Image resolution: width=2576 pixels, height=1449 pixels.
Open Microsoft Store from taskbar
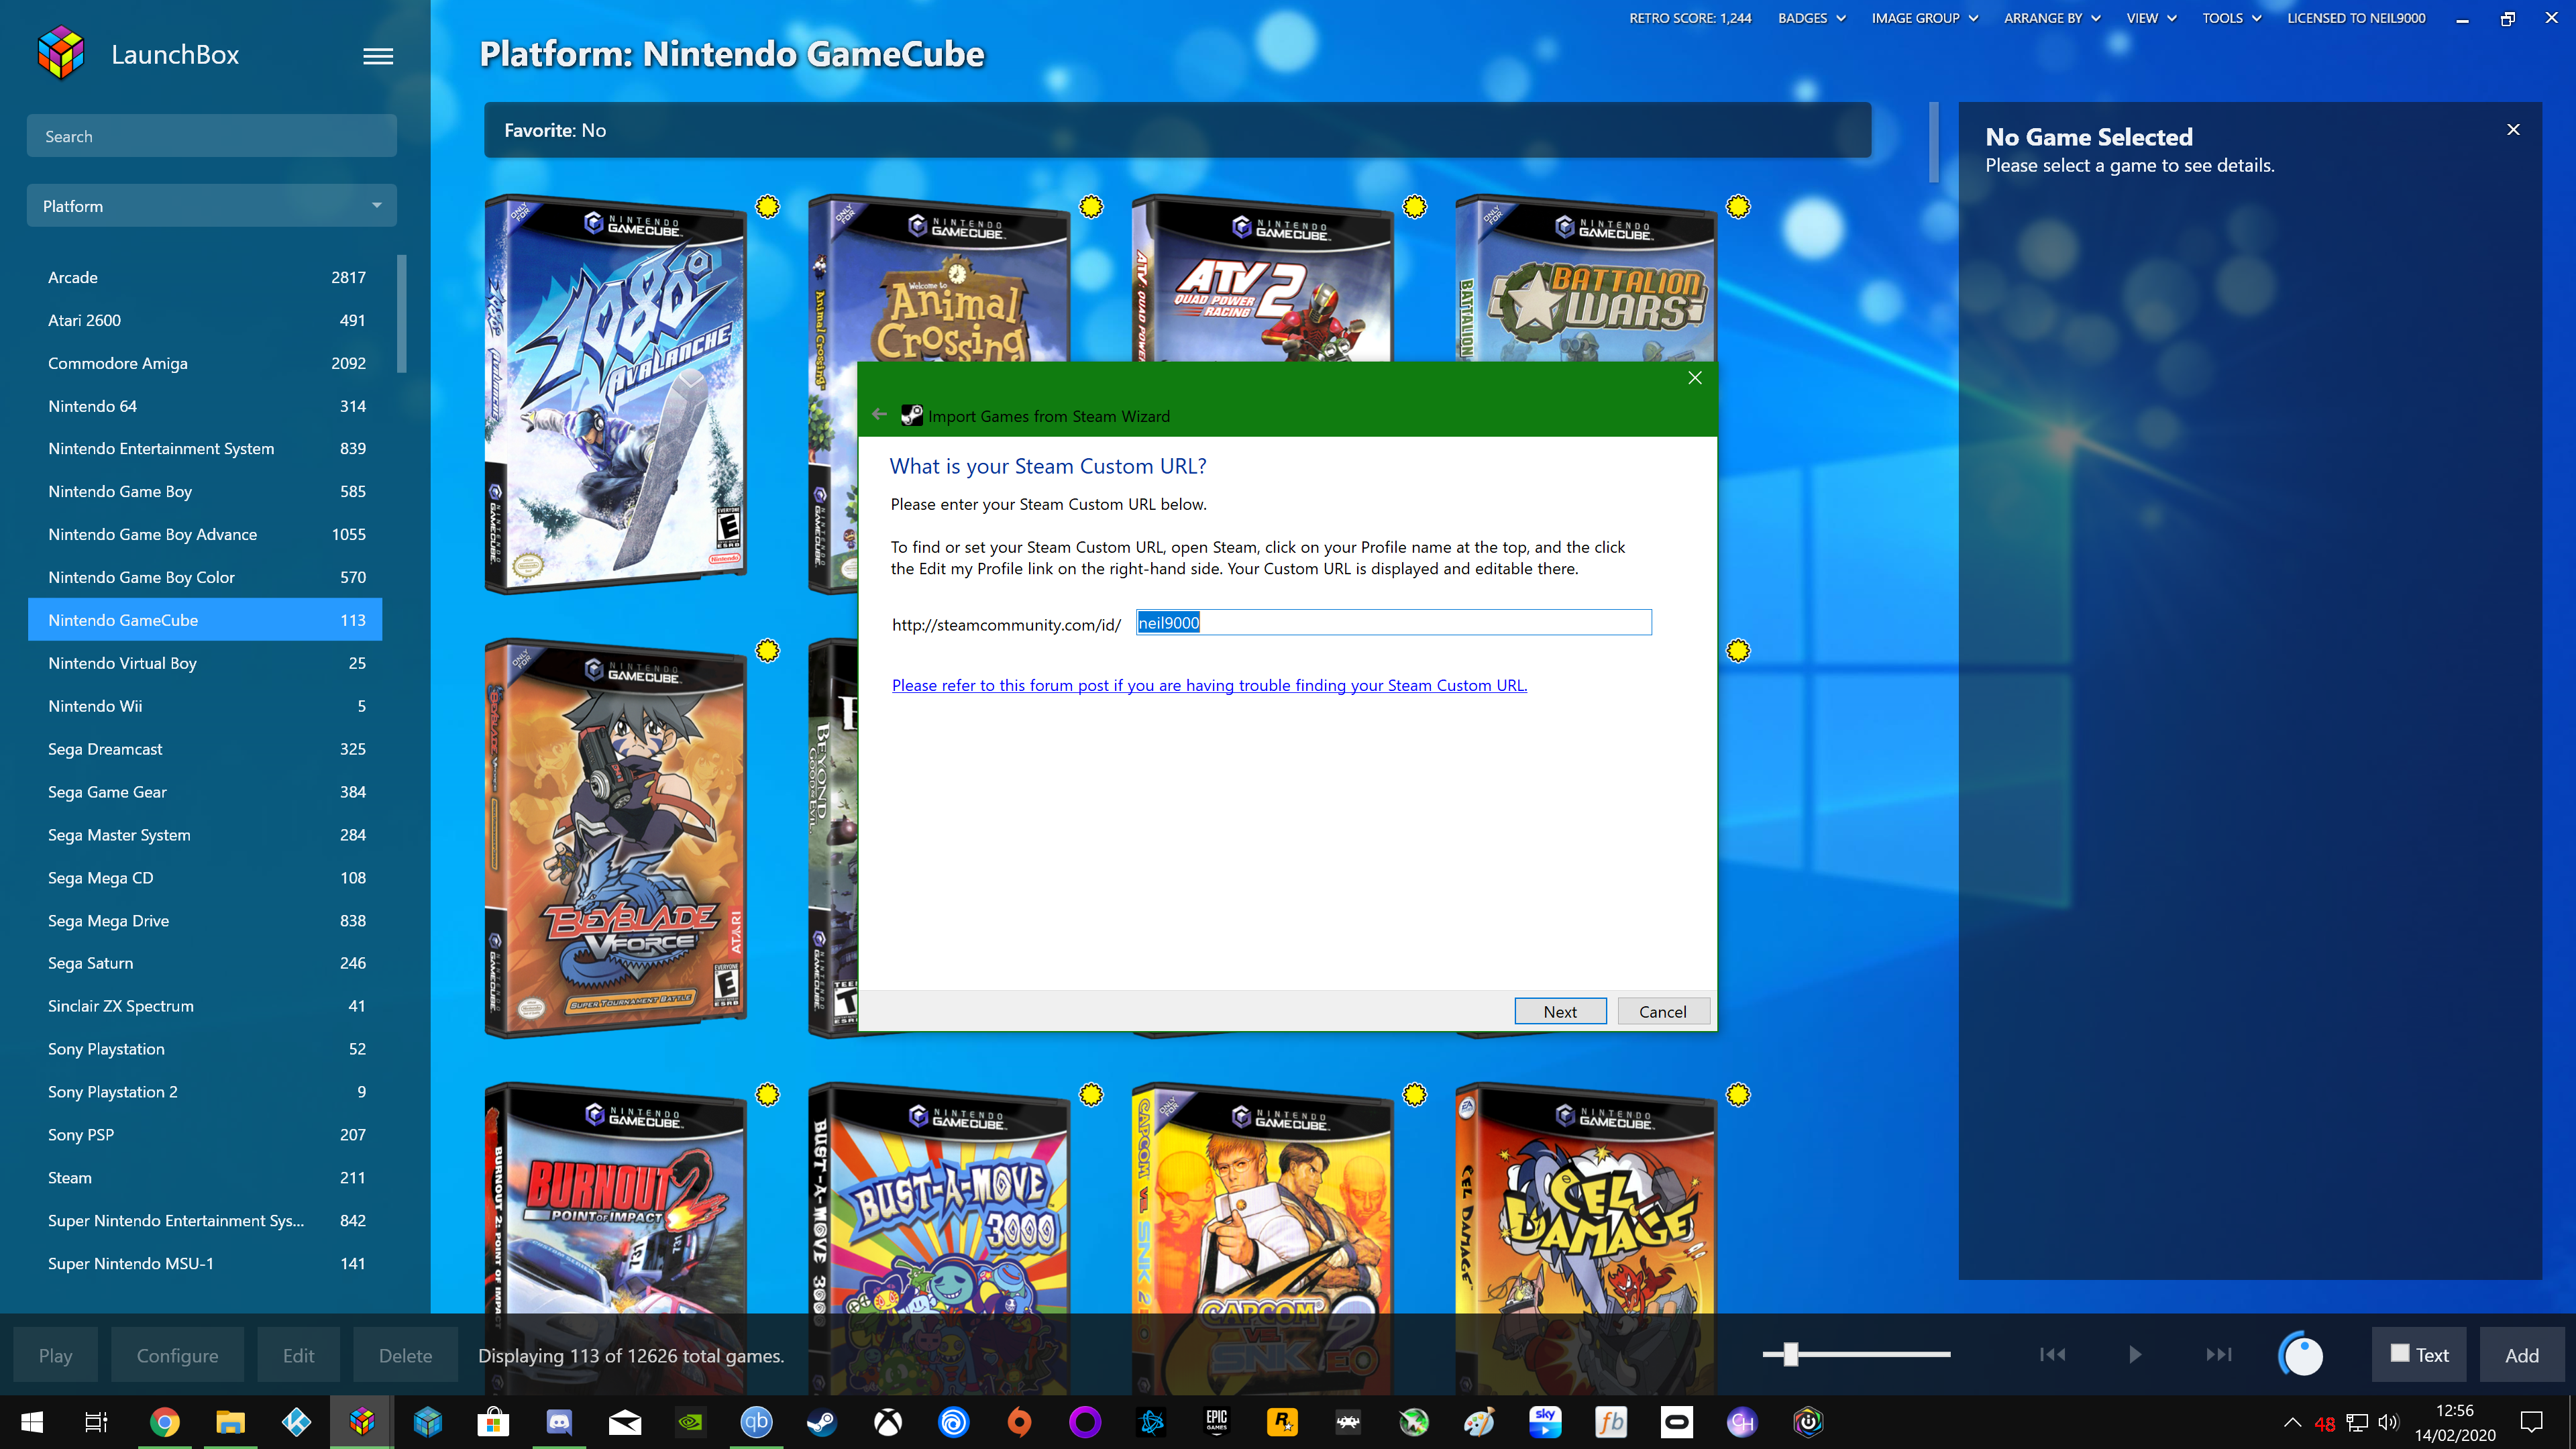click(493, 1422)
